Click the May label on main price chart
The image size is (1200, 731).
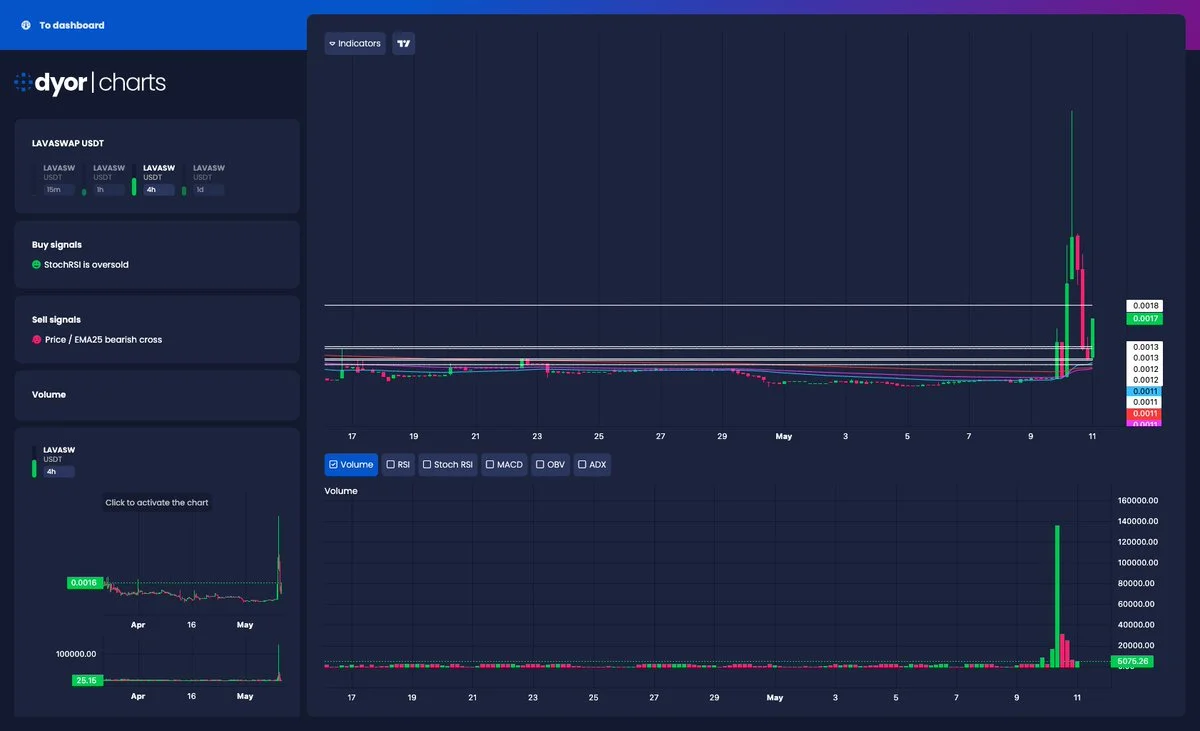tap(784, 436)
